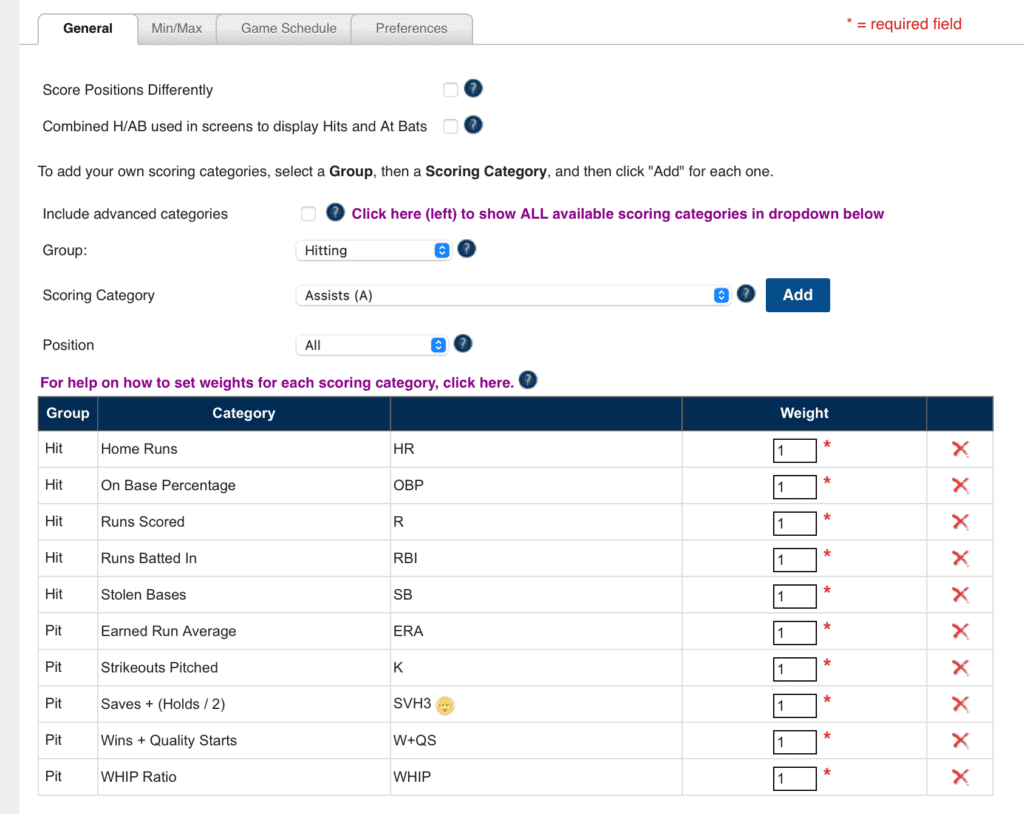The height and width of the screenshot is (814, 1024).
Task: Open the Group dropdown showing Hitting
Action: [x=374, y=250]
